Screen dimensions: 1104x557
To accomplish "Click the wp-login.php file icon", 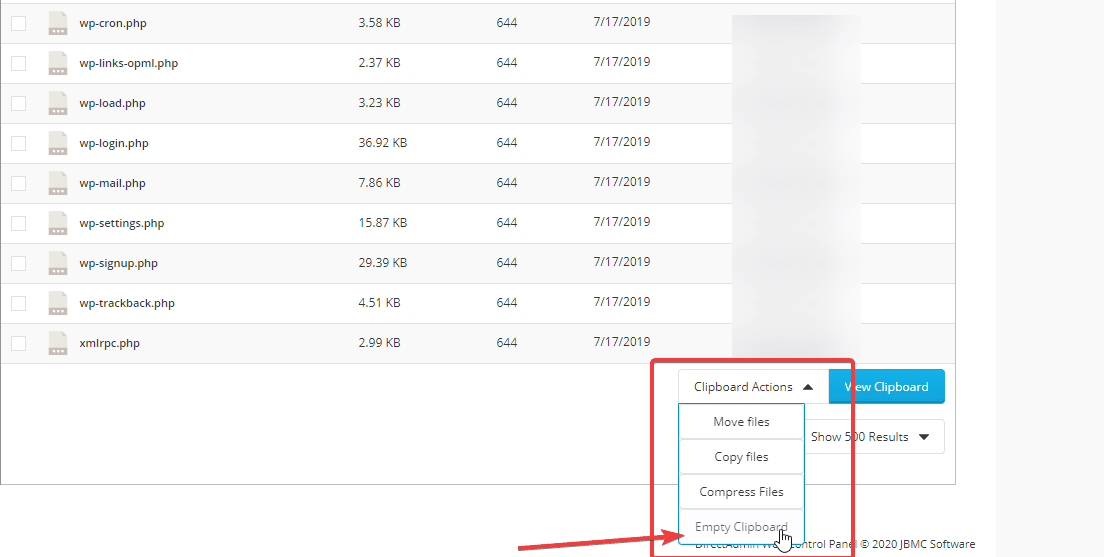I will (x=58, y=143).
